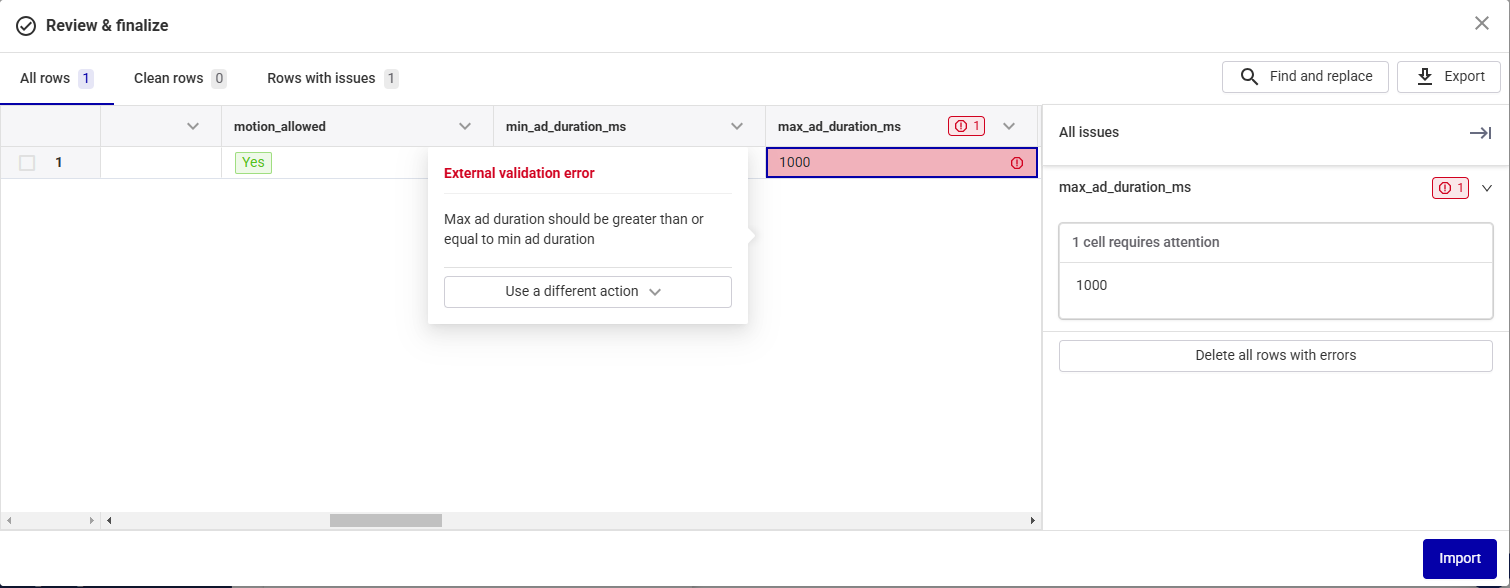Expand Use a different action dropdown
The image size is (1510, 588).
pyautogui.click(x=587, y=292)
